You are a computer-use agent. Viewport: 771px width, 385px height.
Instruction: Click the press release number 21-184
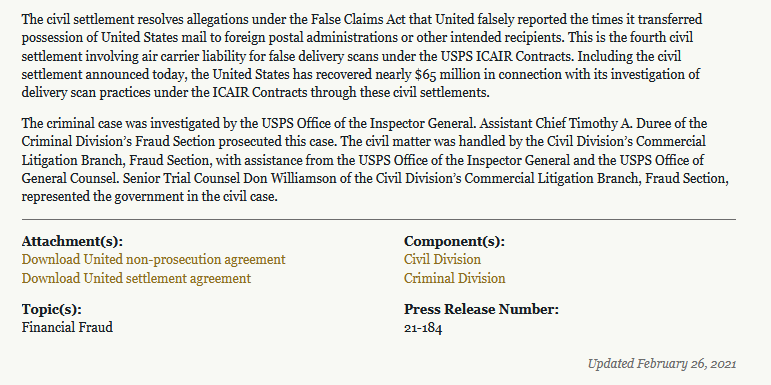click(x=423, y=328)
